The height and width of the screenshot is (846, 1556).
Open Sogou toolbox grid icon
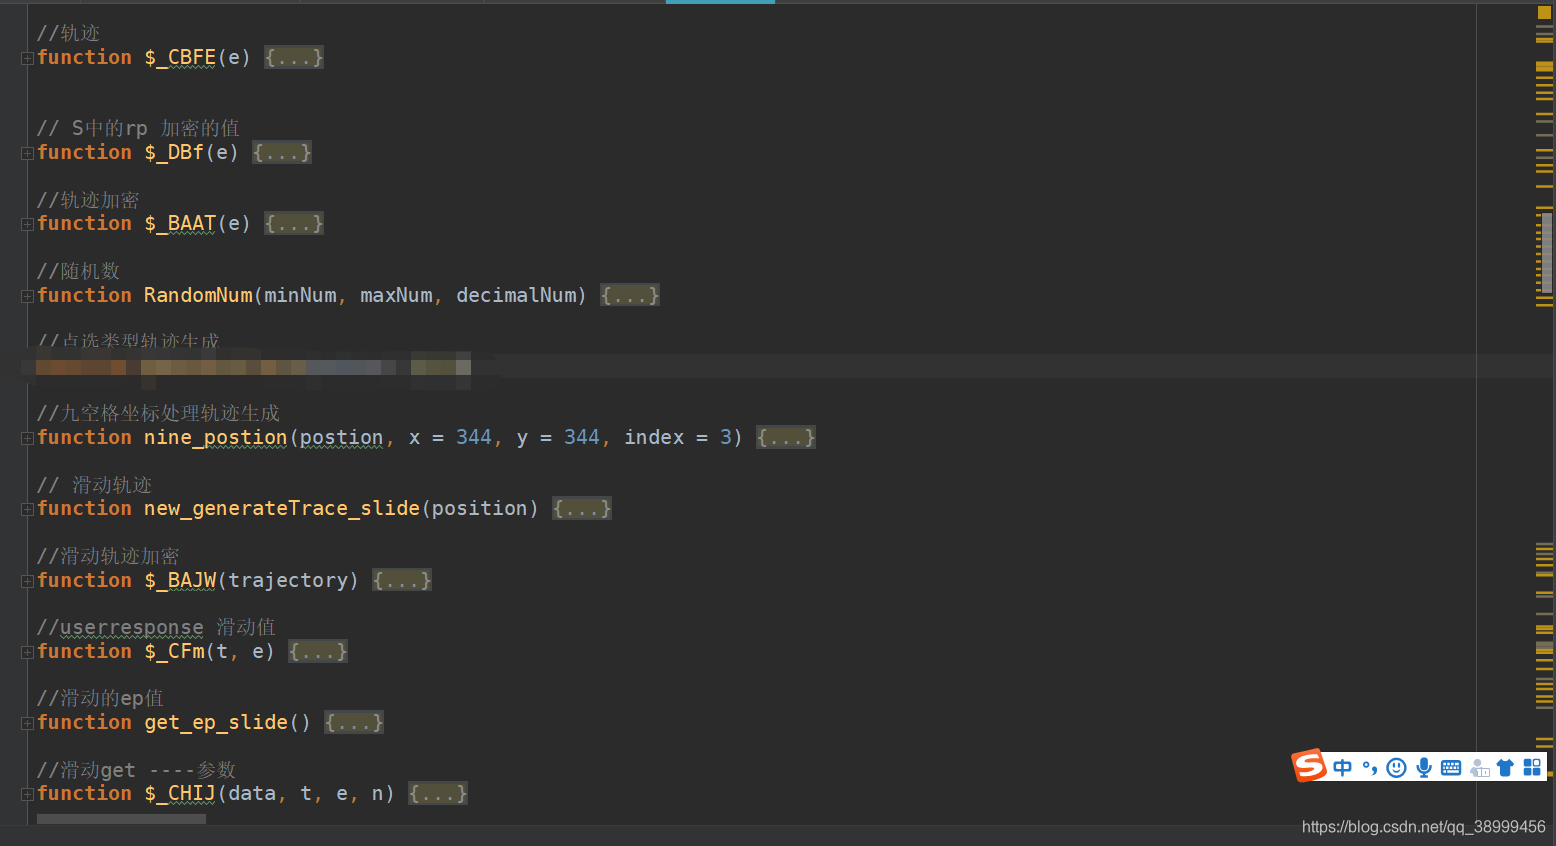point(1532,767)
